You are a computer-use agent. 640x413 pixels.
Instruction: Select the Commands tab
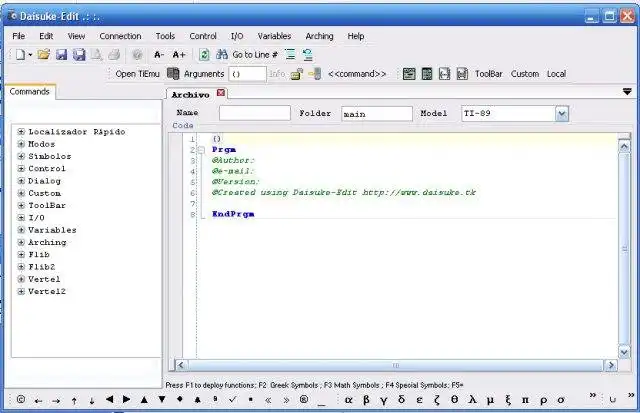[x=29, y=91]
